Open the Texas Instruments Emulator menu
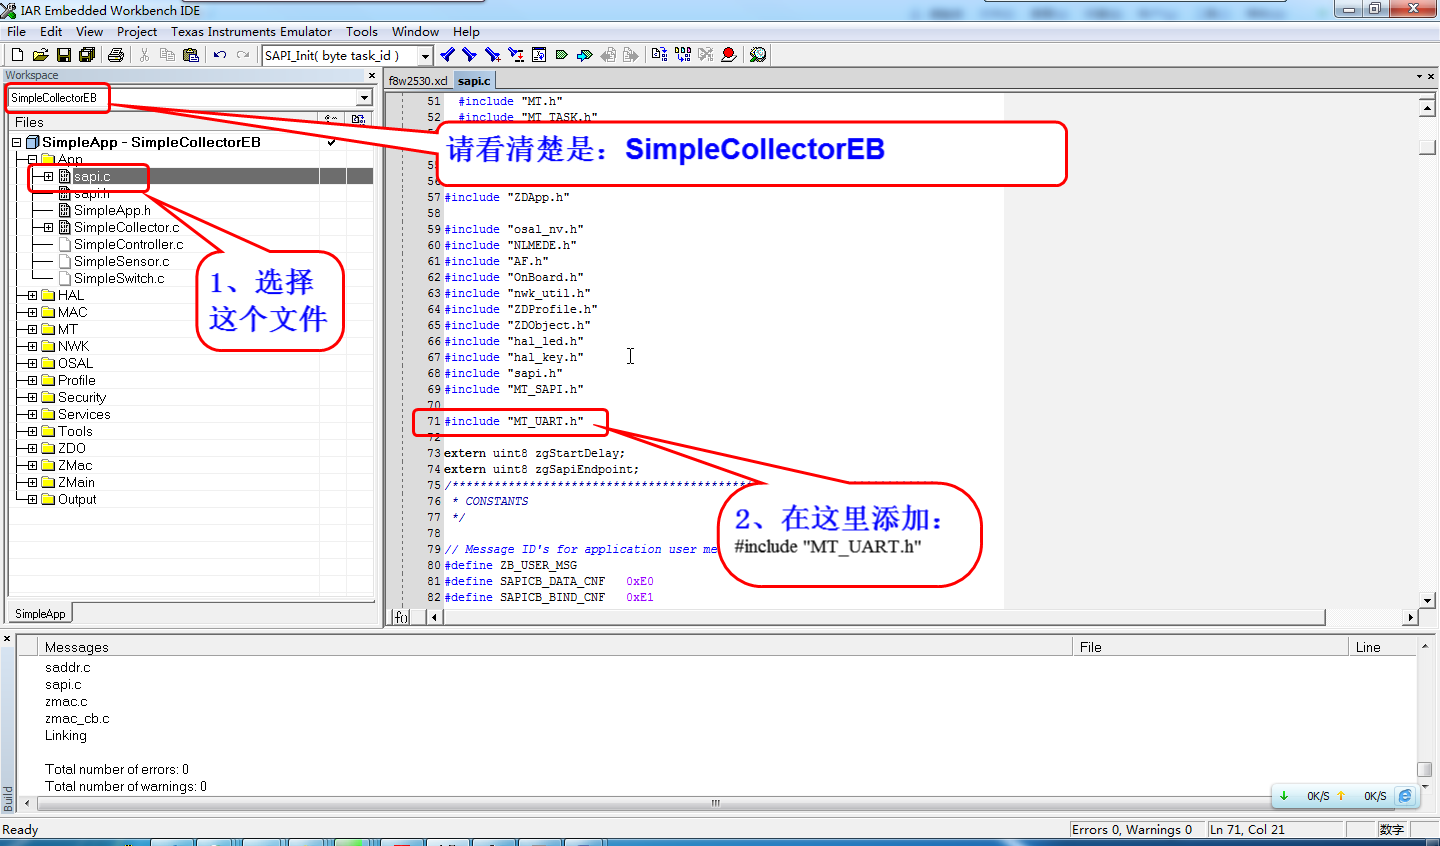The width and height of the screenshot is (1440, 846). point(251,32)
